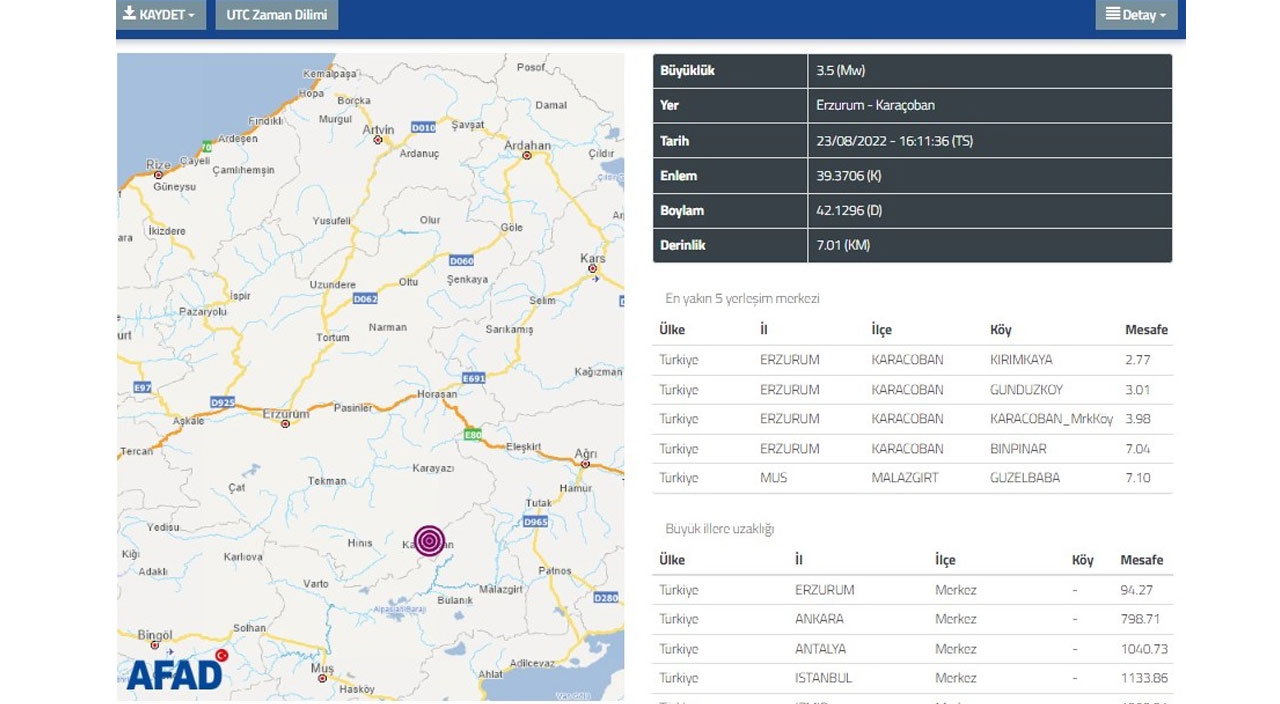Click the D010 road shield near Artvin
Viewport: 1280px width, 704px height.
coord(424,128)
